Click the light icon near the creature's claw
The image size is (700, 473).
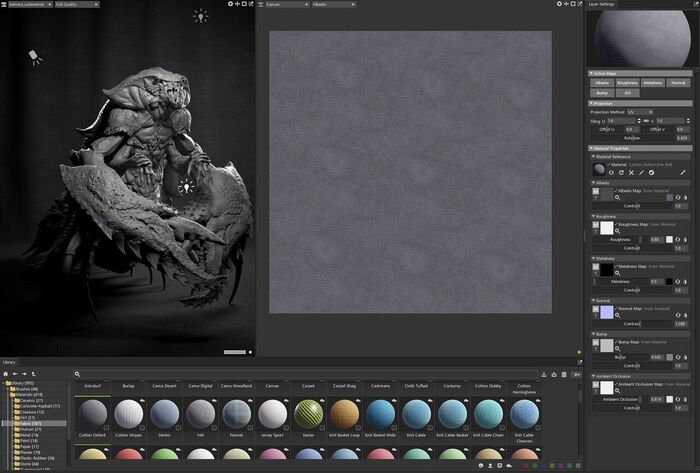[184, 187]
